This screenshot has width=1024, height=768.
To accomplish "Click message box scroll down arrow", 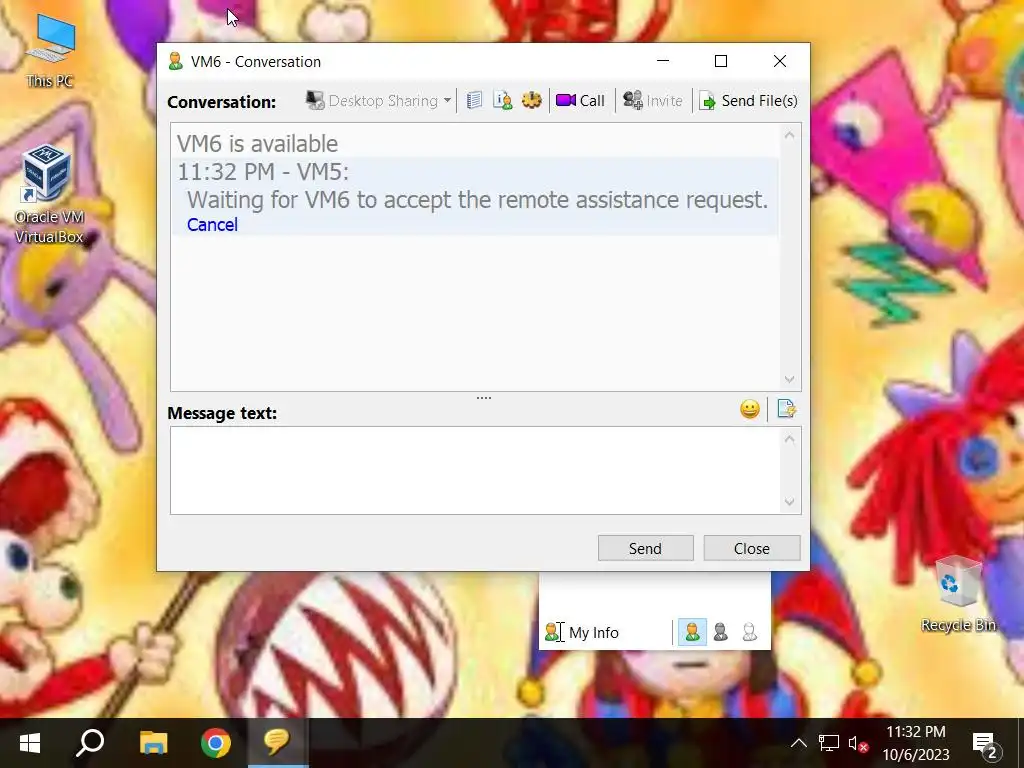I will pyautogui.click(x=790, y=502).
